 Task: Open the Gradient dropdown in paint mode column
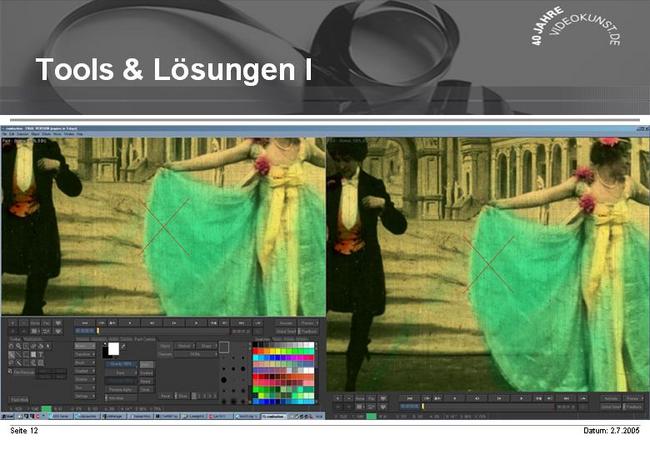click(85, 371)
